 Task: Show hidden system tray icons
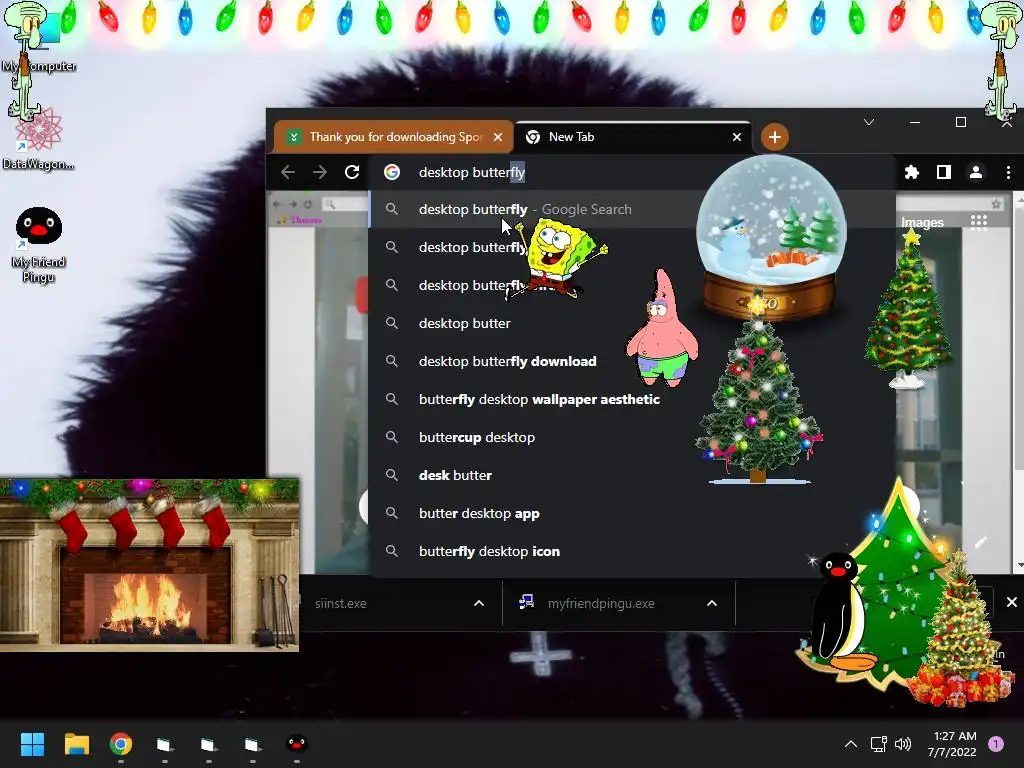(x=850, y=744)
